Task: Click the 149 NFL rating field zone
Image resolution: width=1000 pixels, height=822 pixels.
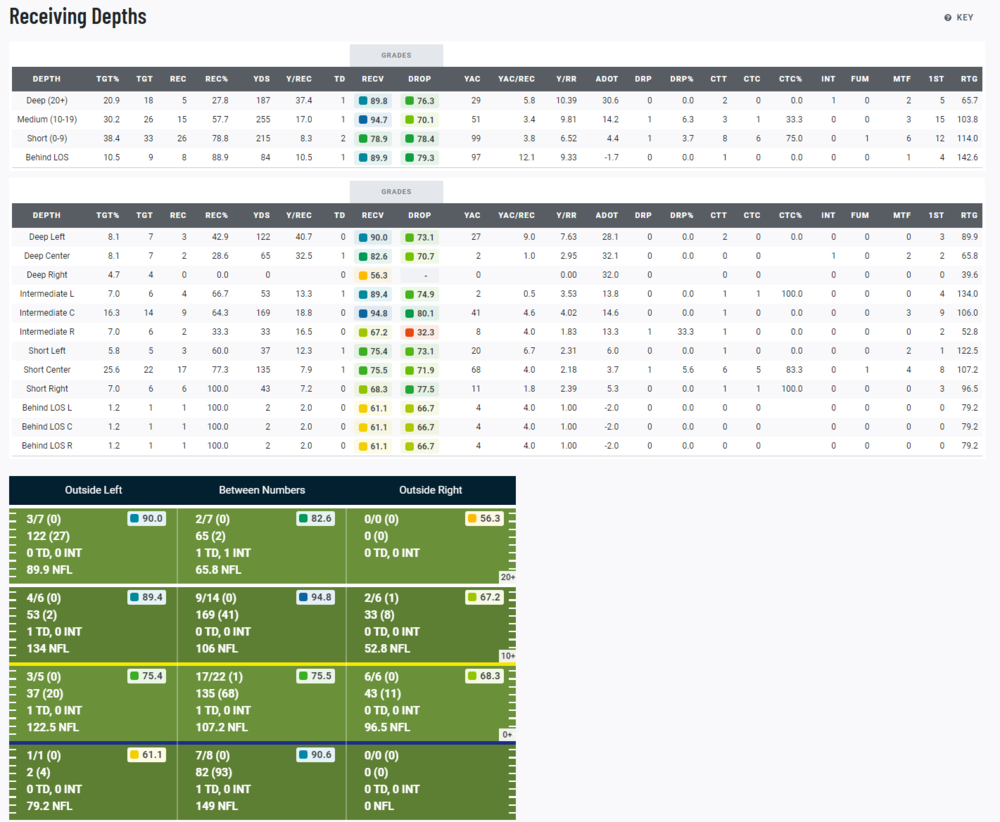Action: point(262,782)
